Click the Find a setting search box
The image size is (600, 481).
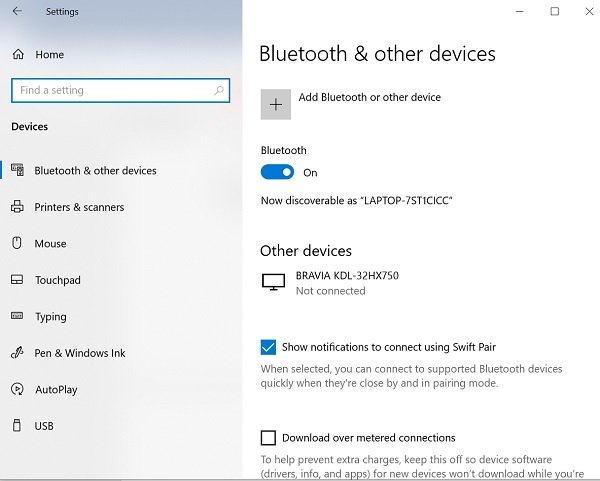click(x=110, y=90)
